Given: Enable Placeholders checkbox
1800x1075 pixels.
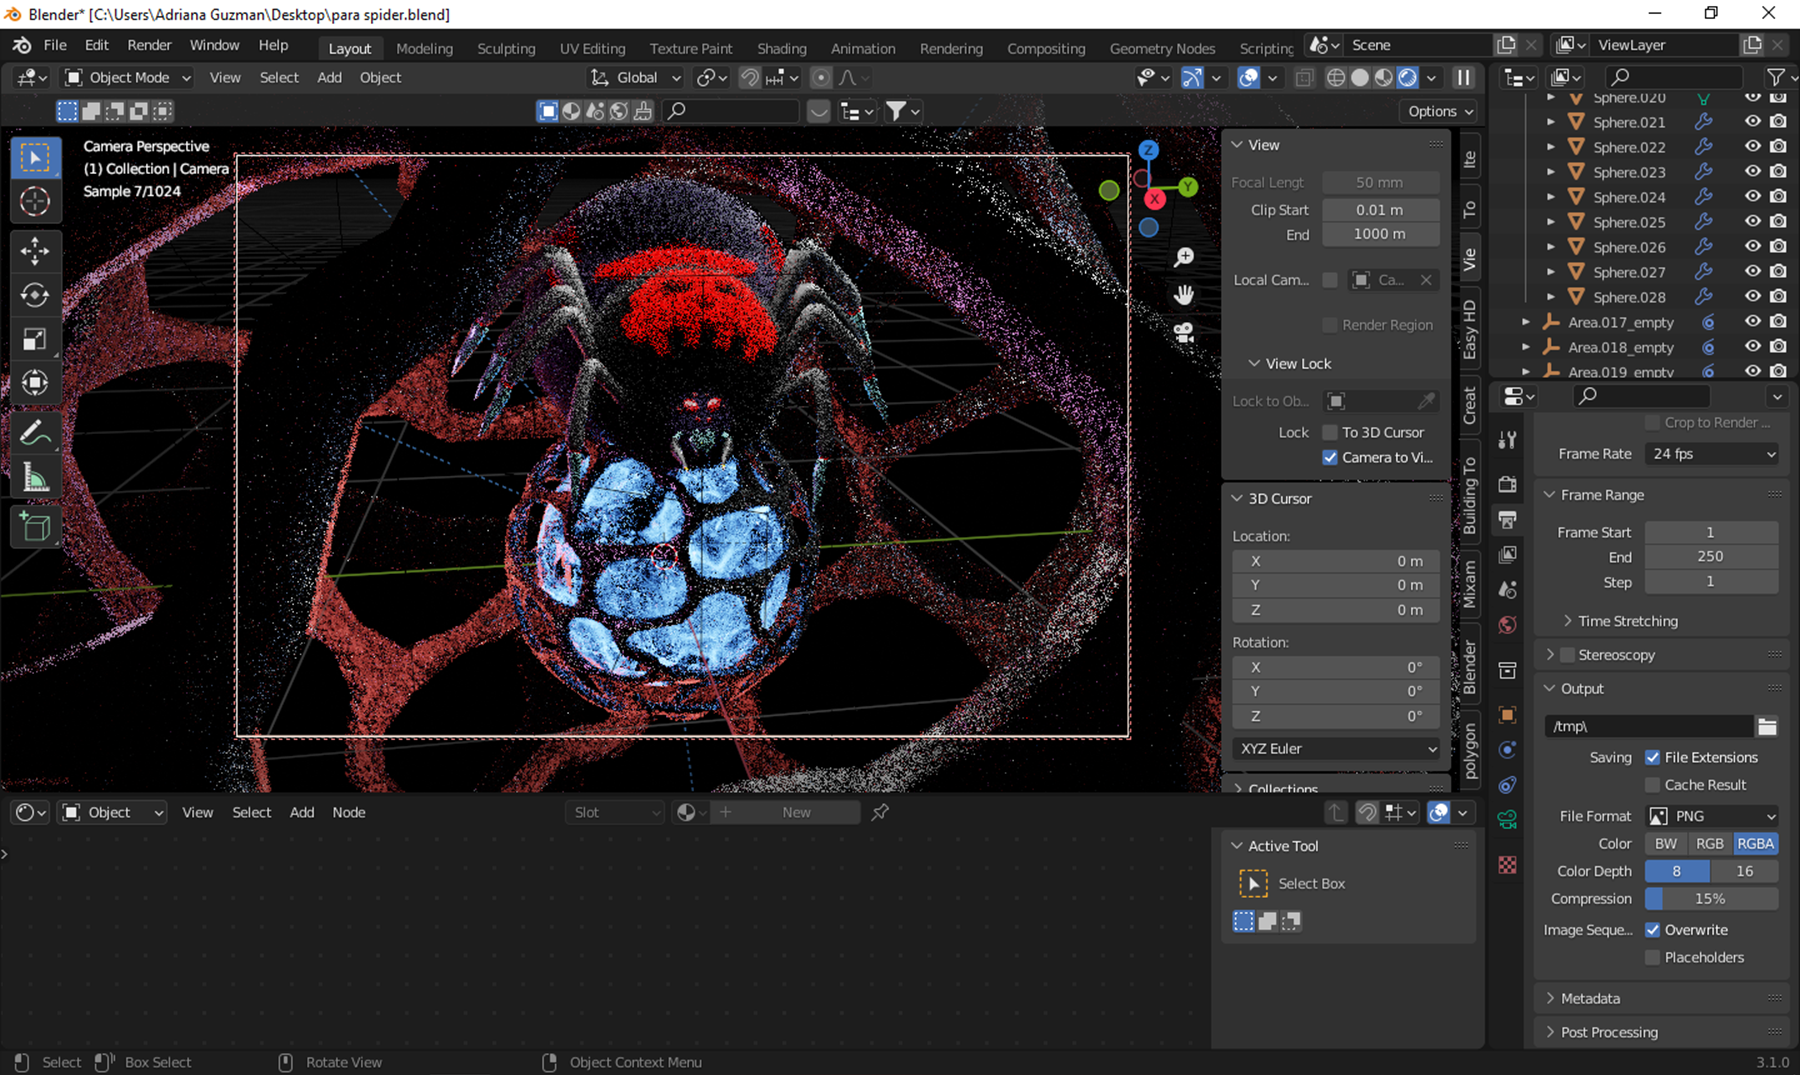Looking at the screenshot, I should (x=1653, y=957).
